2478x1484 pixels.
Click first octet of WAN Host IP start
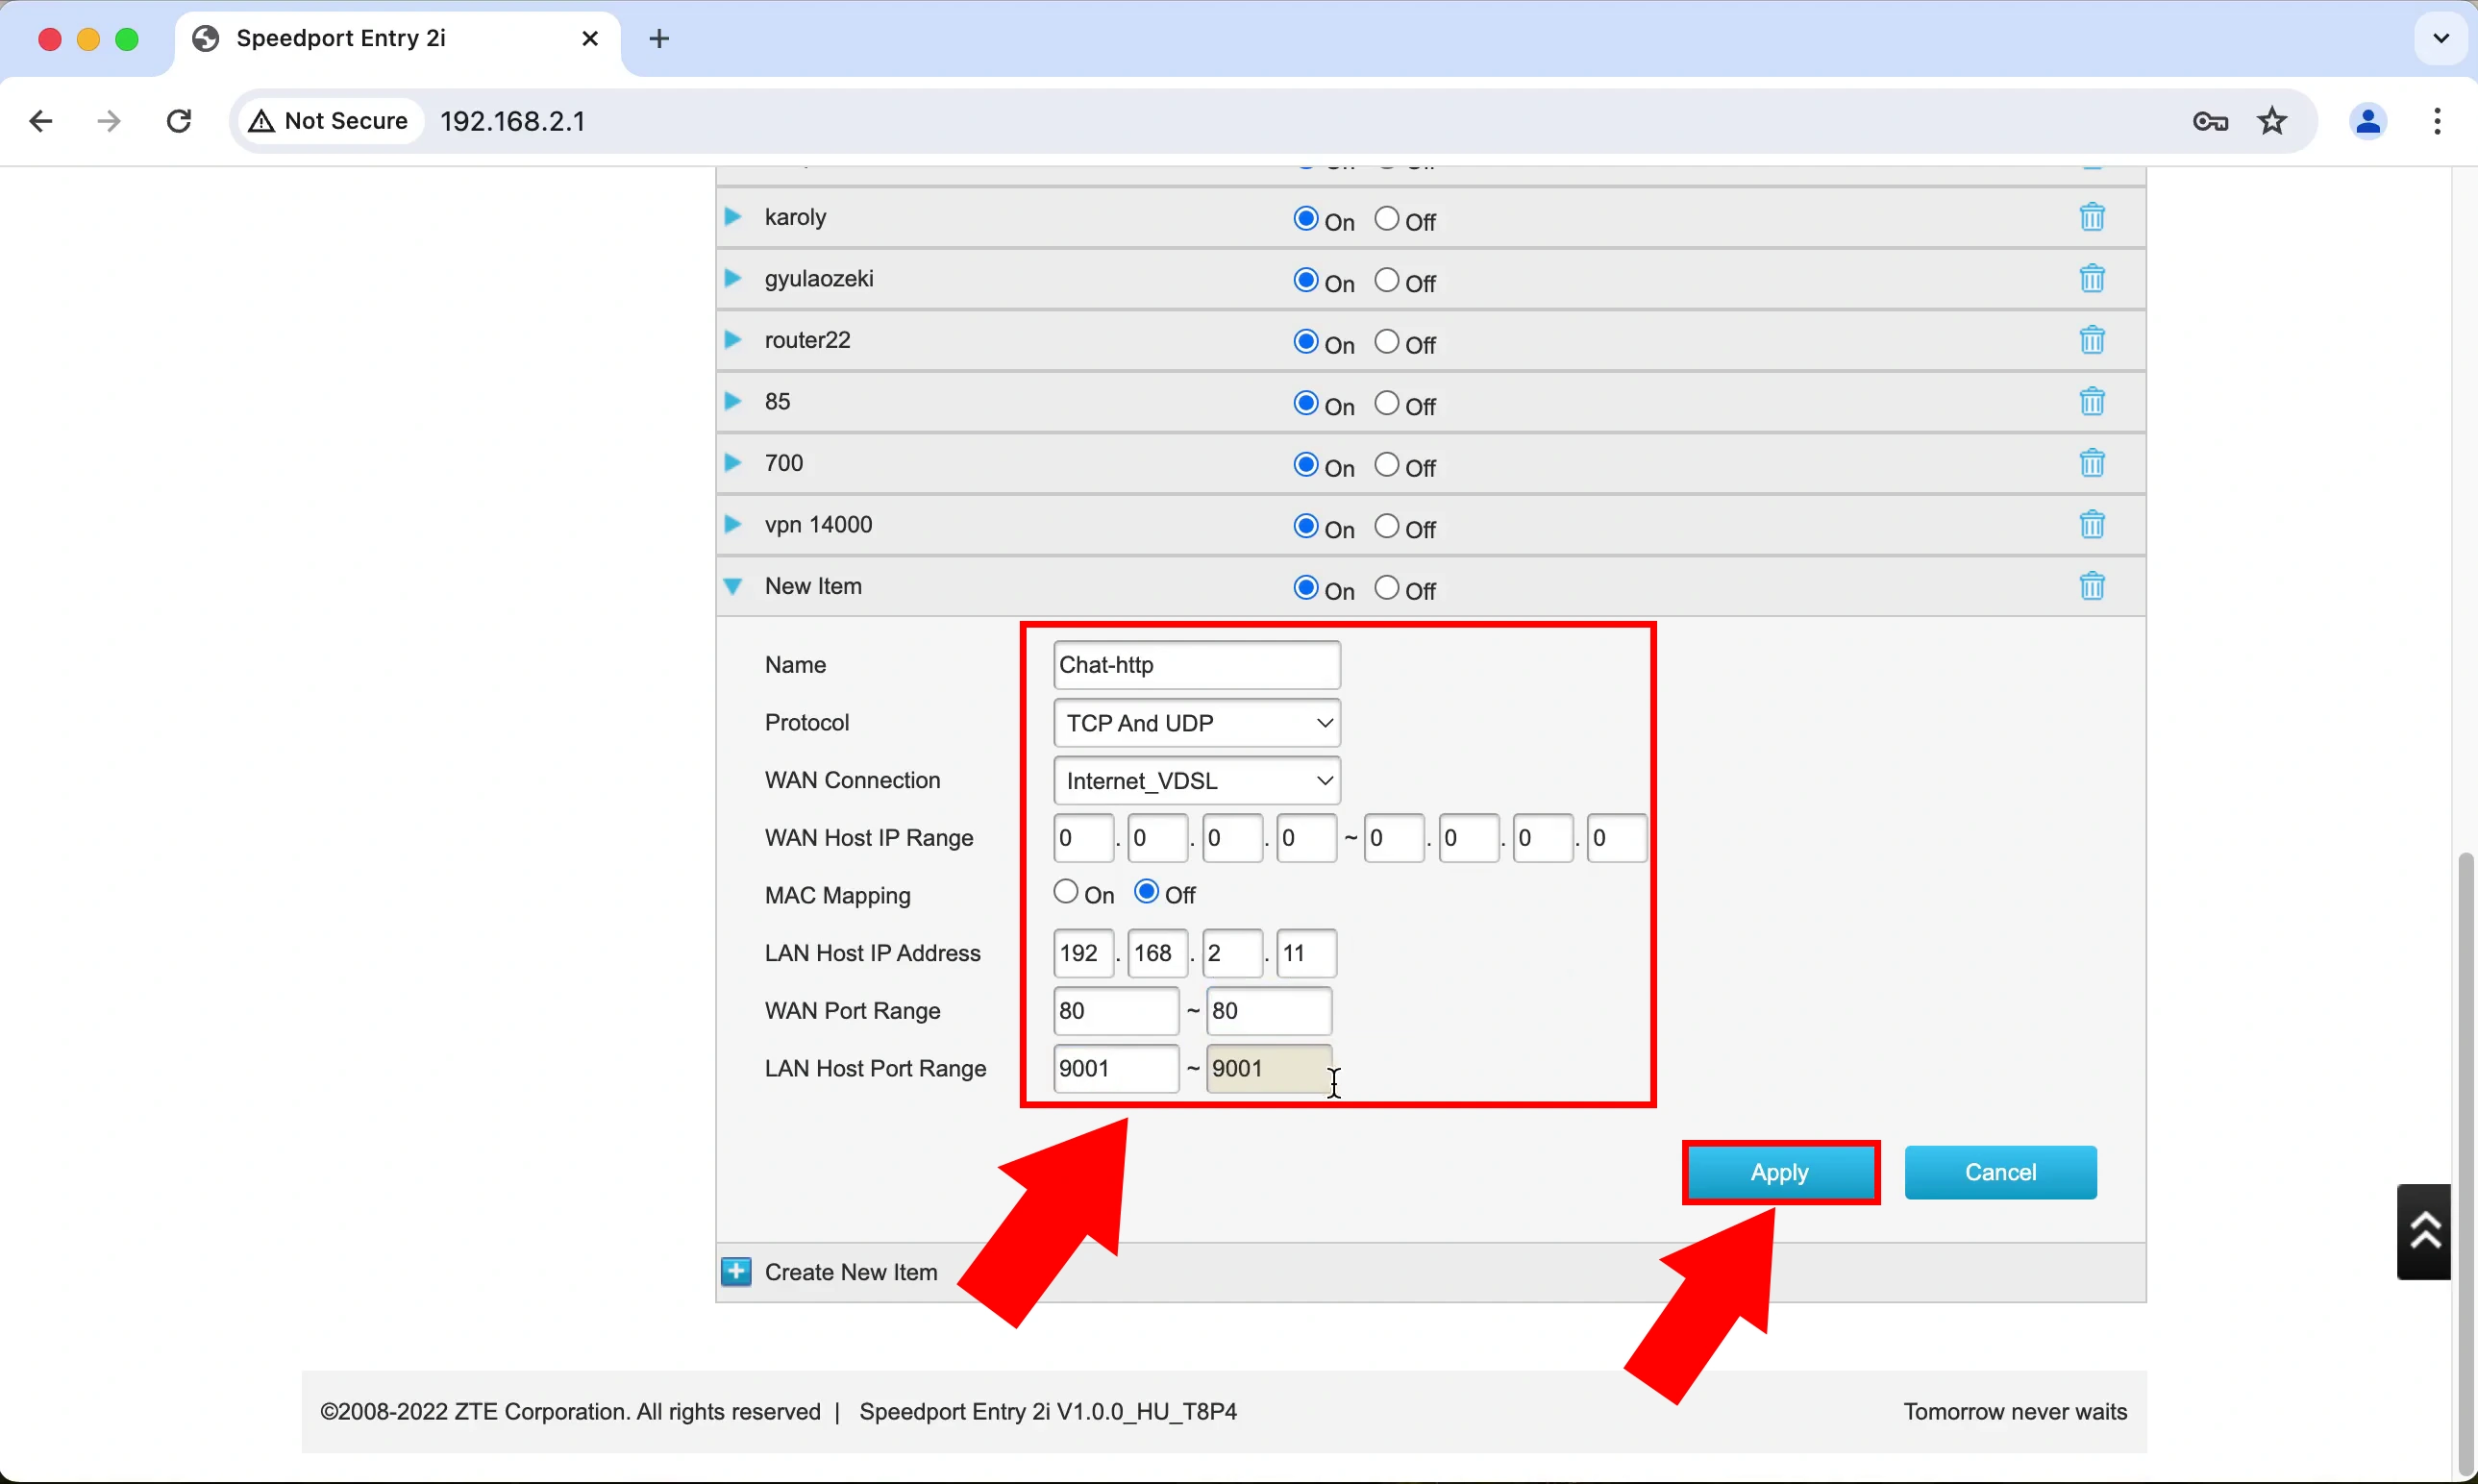tap(1083, 838)
